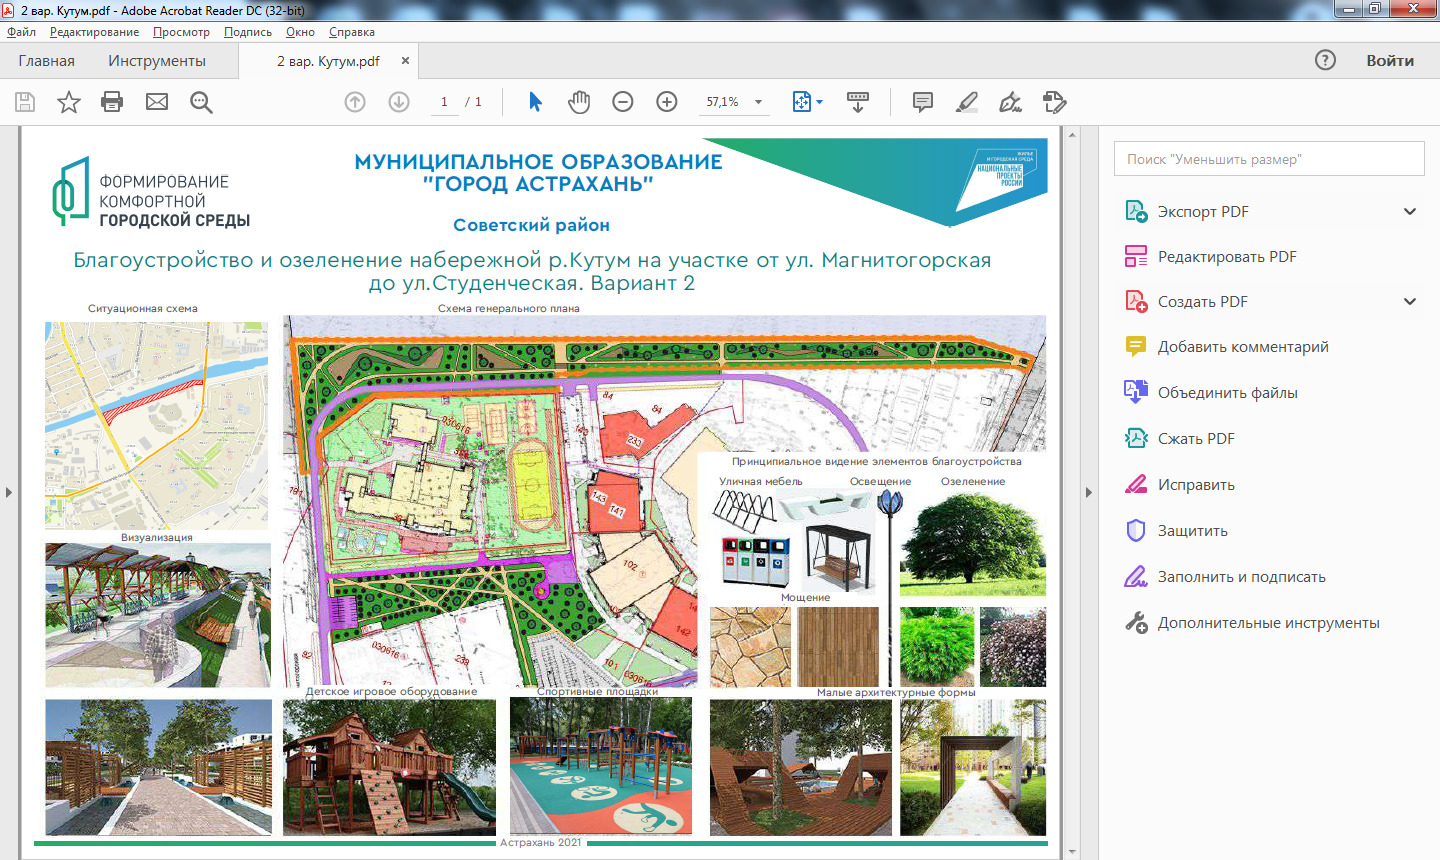
Task: Add document to starred with star icon
Action: [69, 102]
